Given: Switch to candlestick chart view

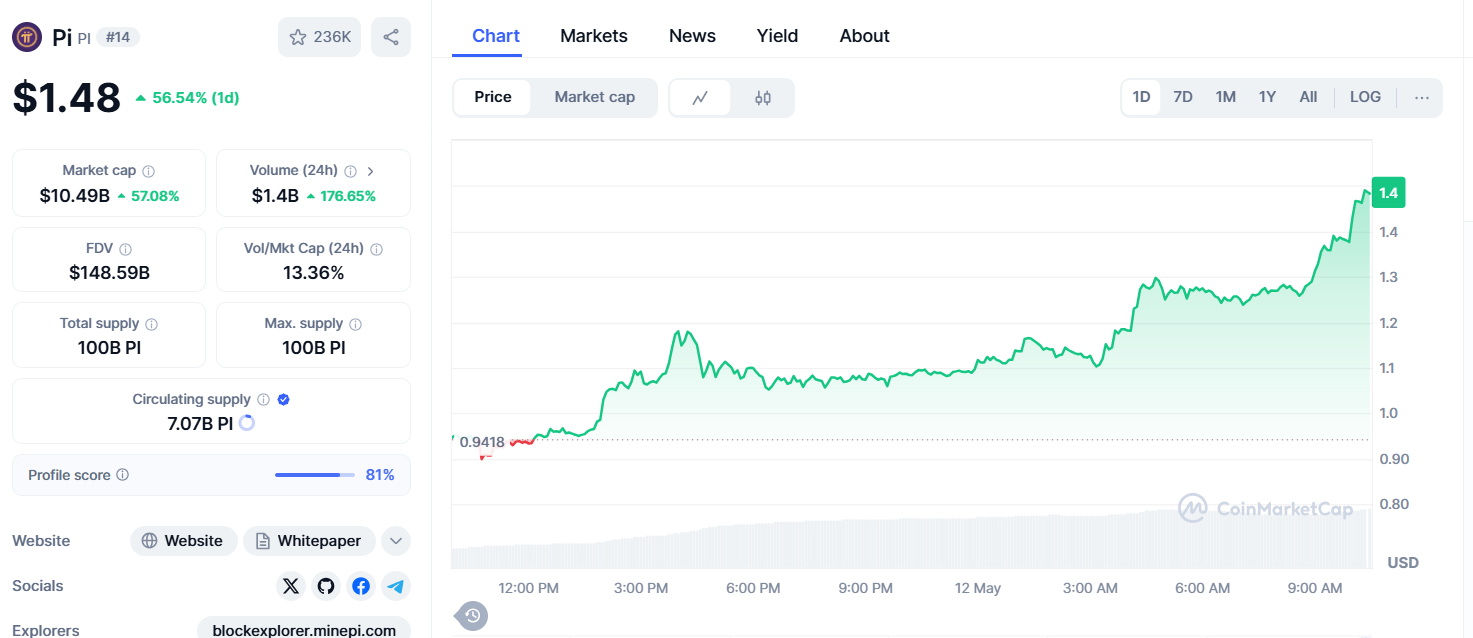Looking at the screenshot, I should point(763,98).
